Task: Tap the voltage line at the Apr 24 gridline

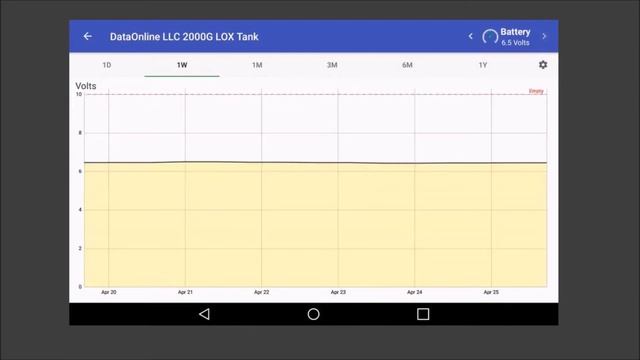Action: 415,163
